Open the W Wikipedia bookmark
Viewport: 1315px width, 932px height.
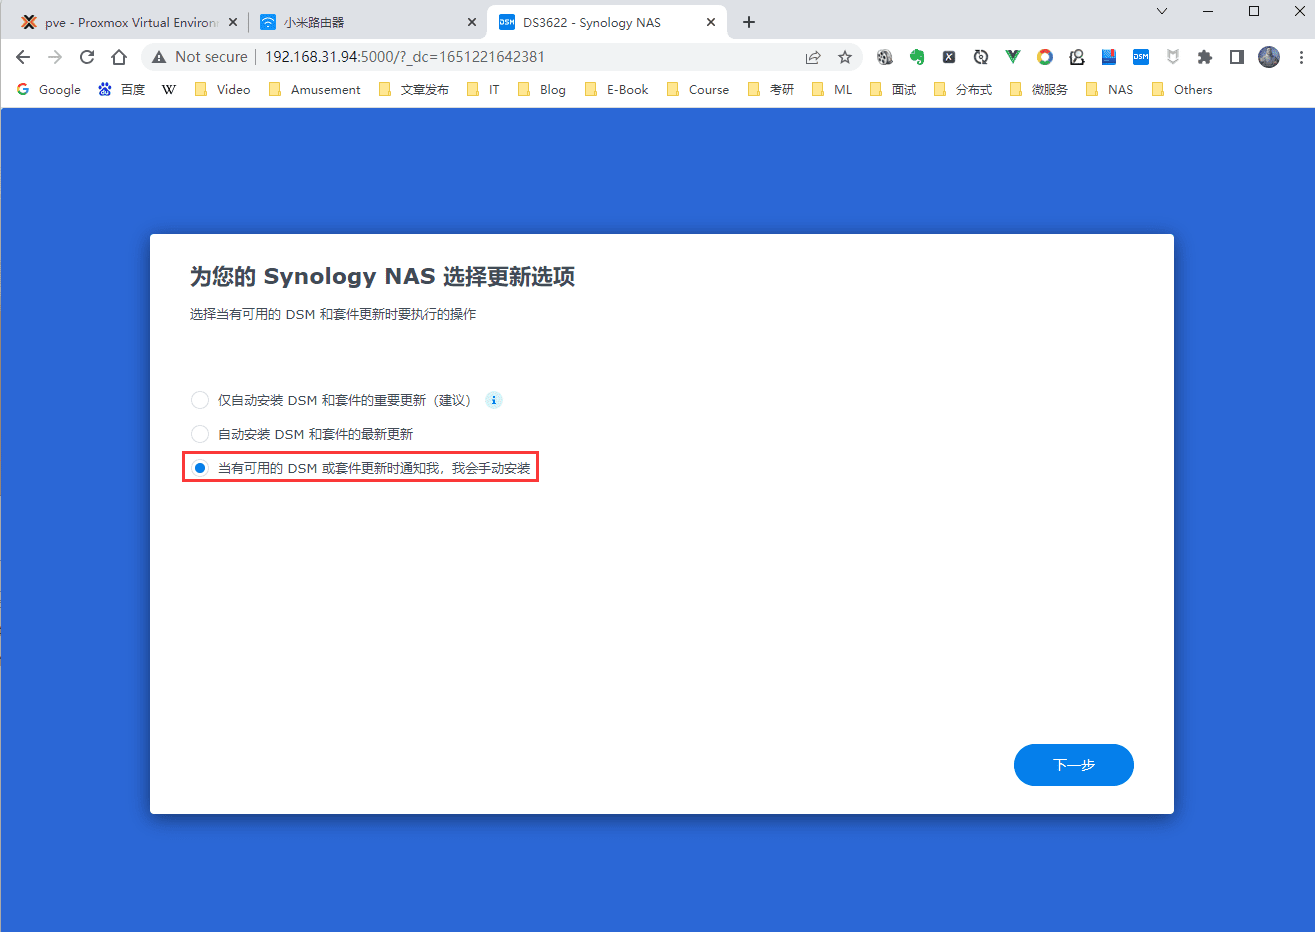tap(168, 90)
